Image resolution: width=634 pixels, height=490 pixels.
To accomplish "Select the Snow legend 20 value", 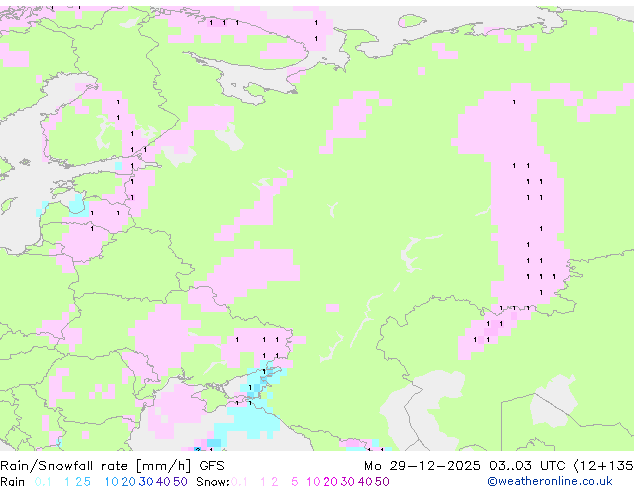I will (330, 482).
